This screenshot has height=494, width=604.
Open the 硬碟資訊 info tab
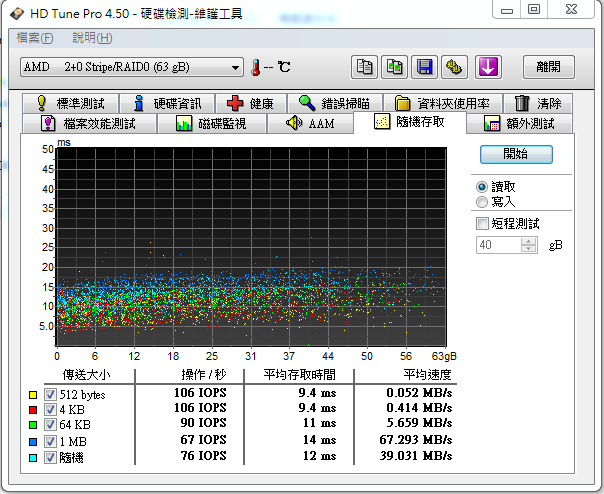[167, 103]
